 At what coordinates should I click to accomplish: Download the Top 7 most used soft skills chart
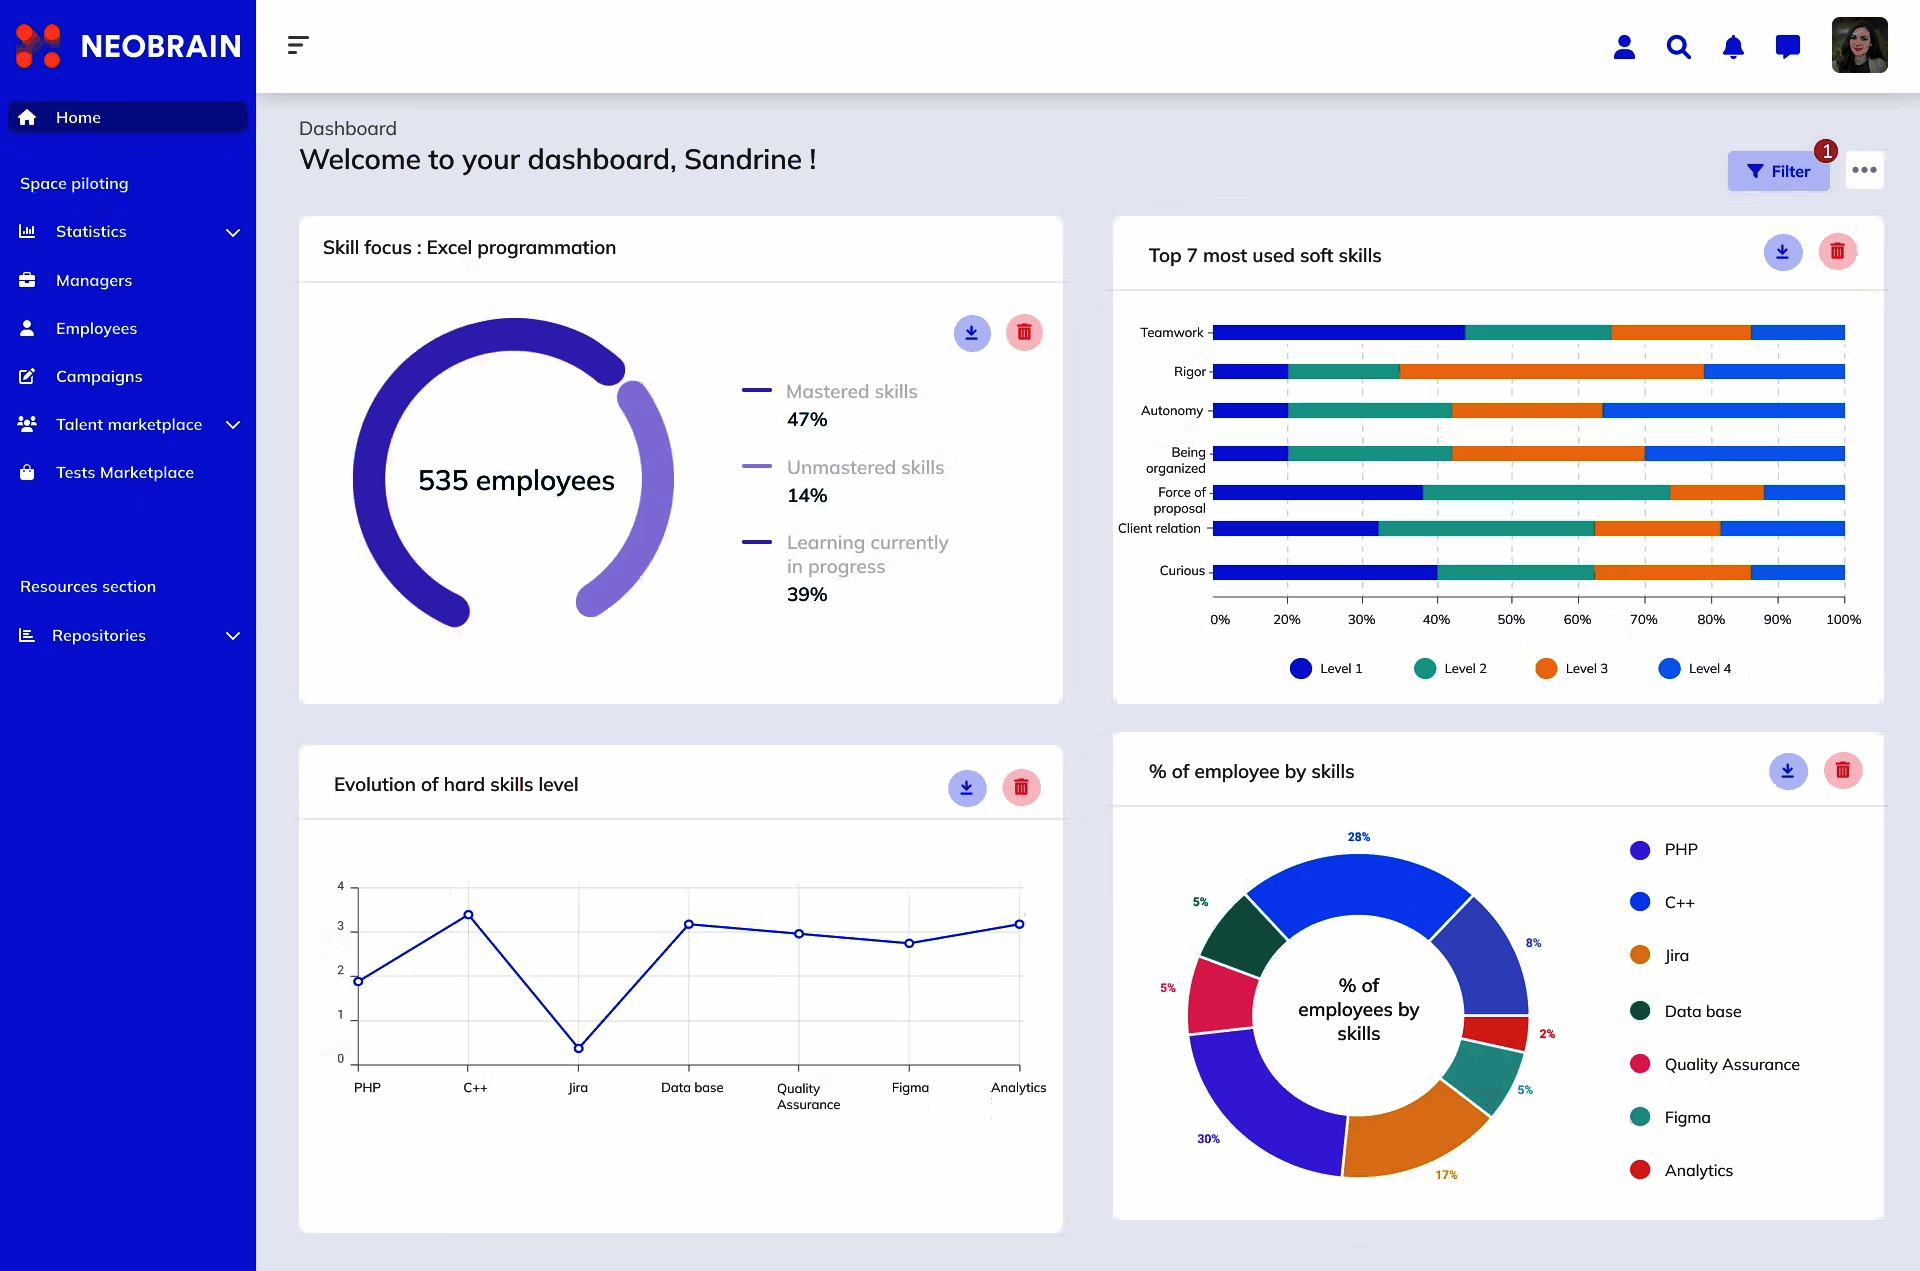pyautogui.click(x=1782, y=252)
